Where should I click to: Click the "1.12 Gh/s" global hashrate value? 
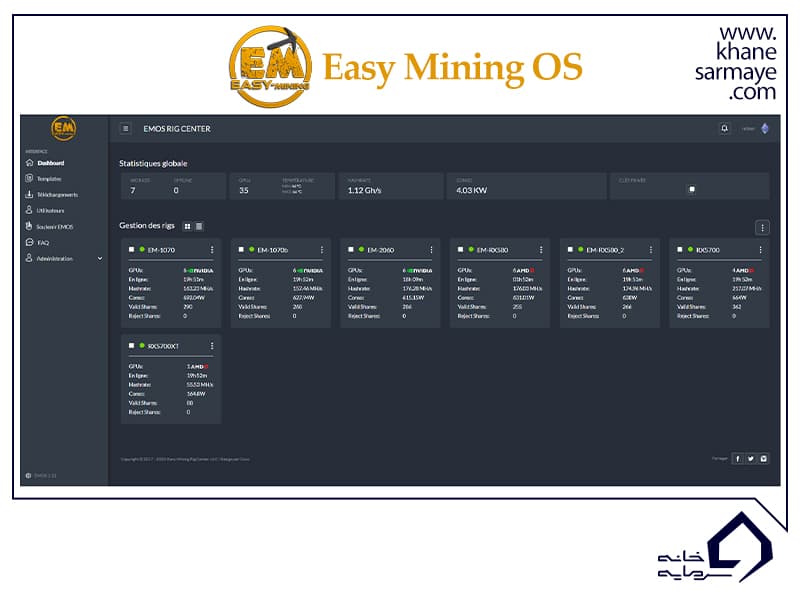point(364,190)
